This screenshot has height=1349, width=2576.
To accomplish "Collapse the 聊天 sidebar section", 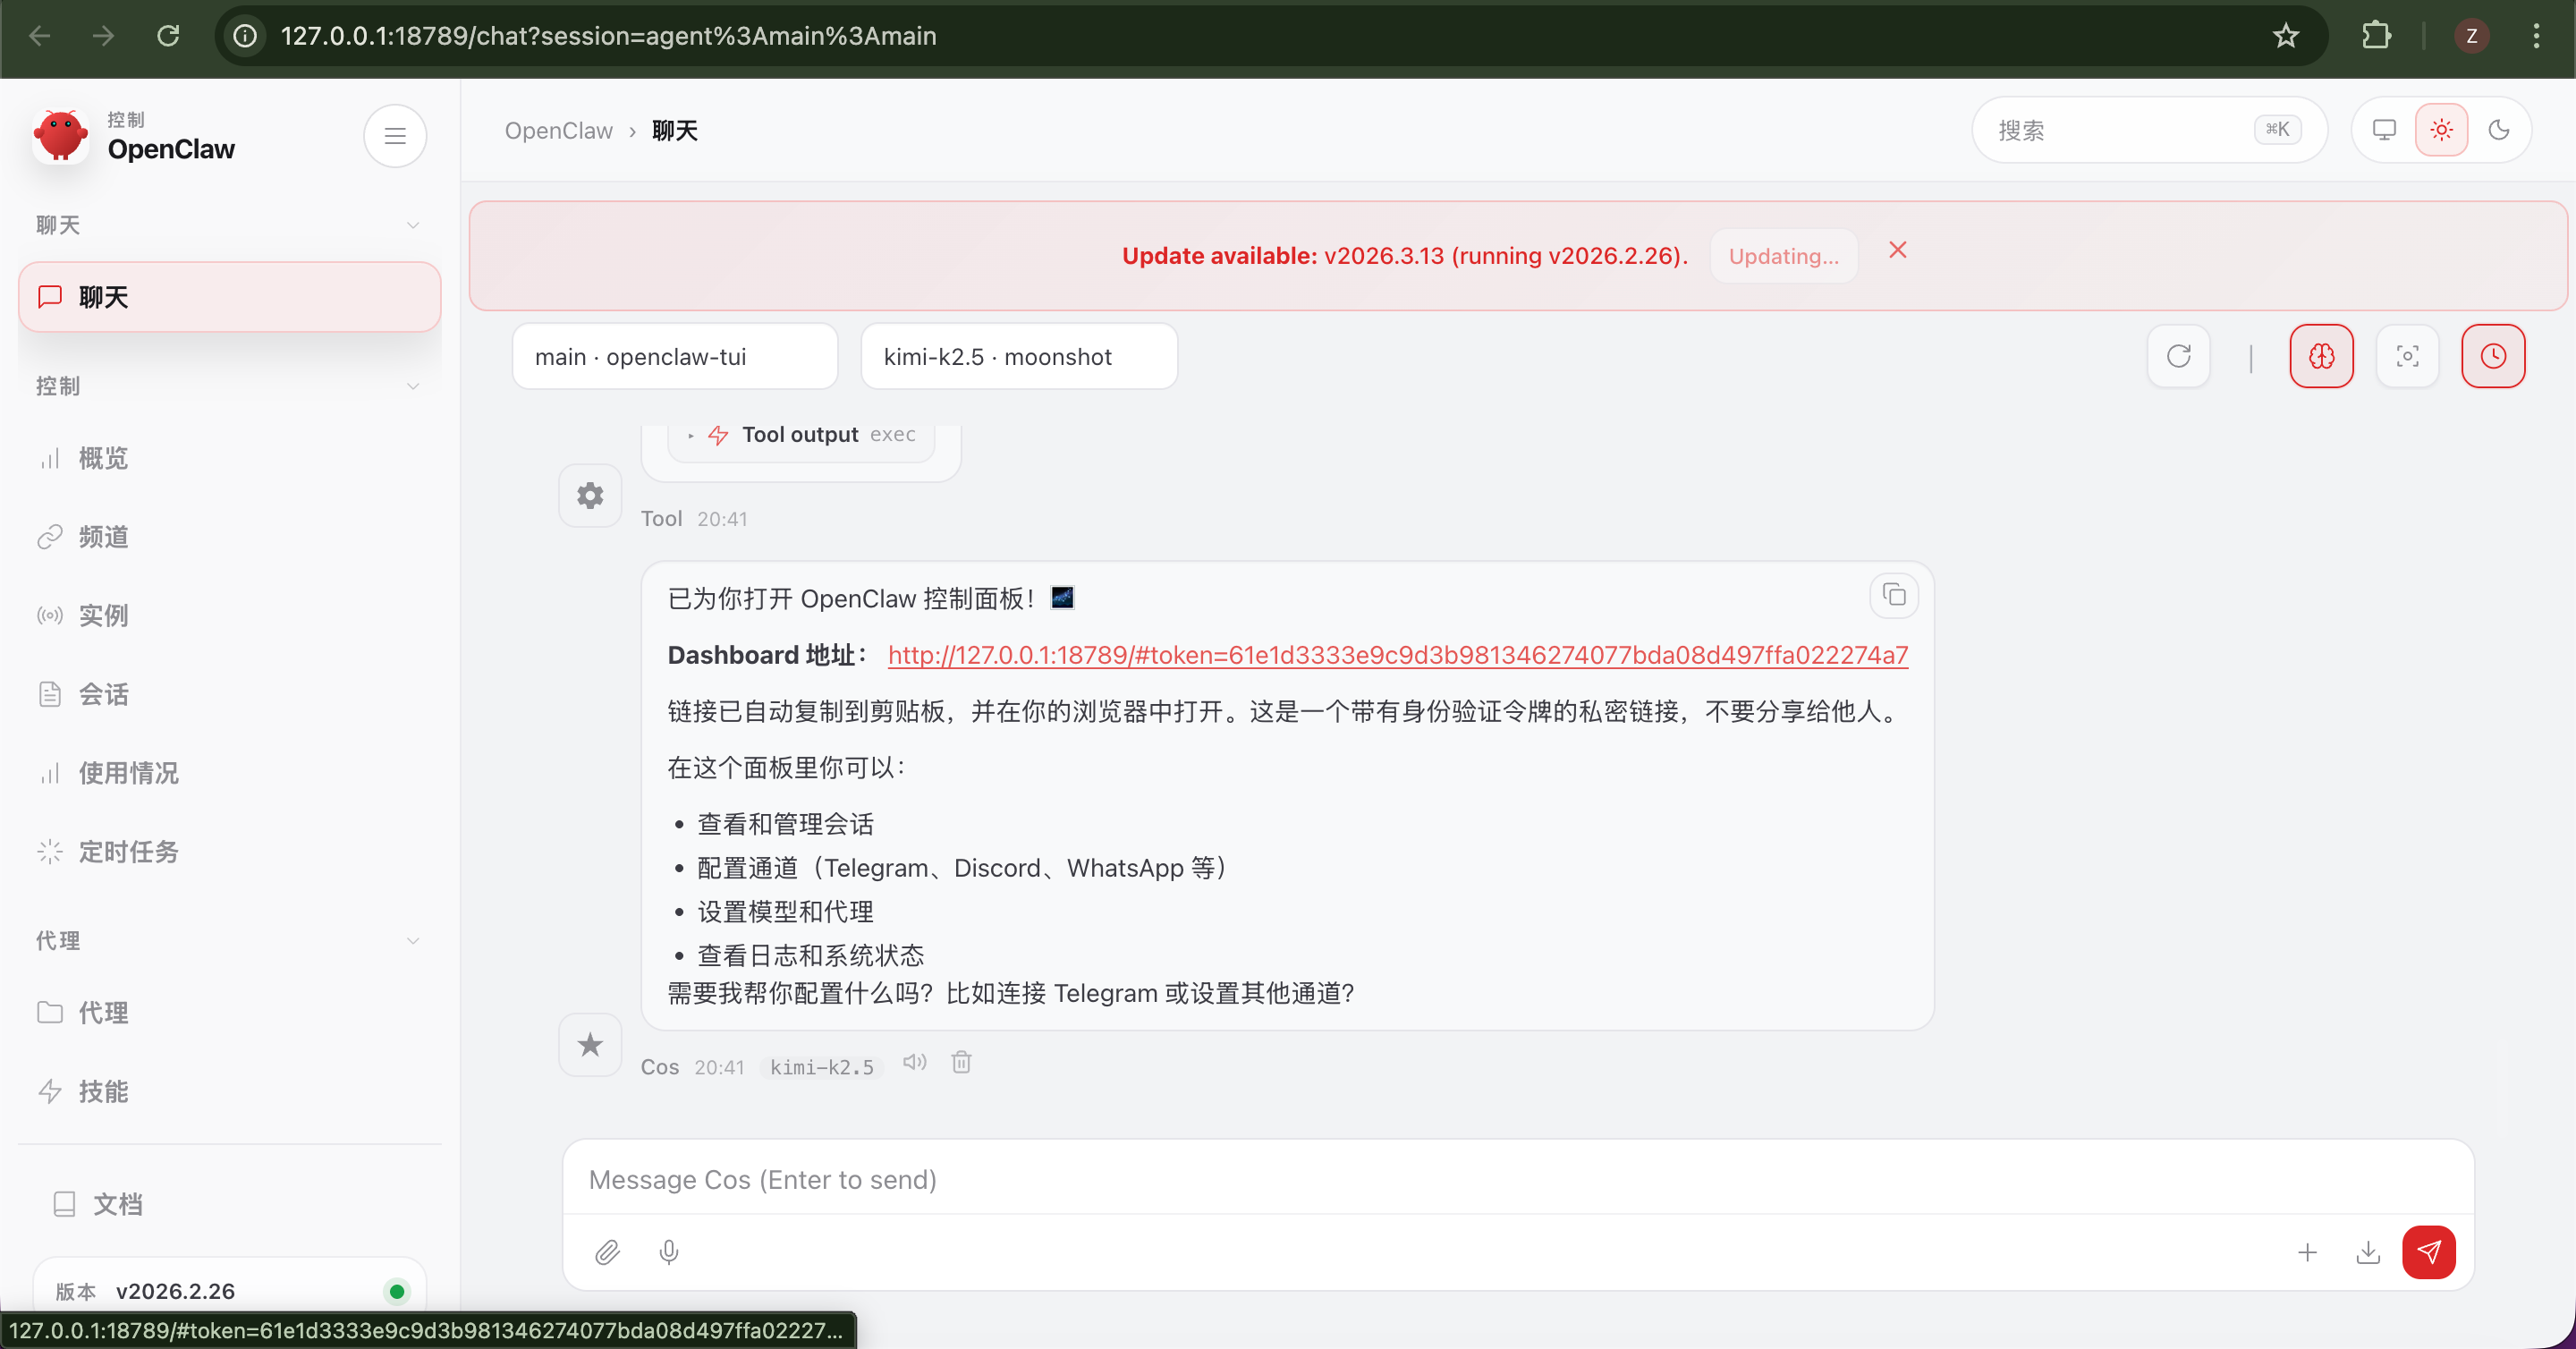I will [229, 225].
